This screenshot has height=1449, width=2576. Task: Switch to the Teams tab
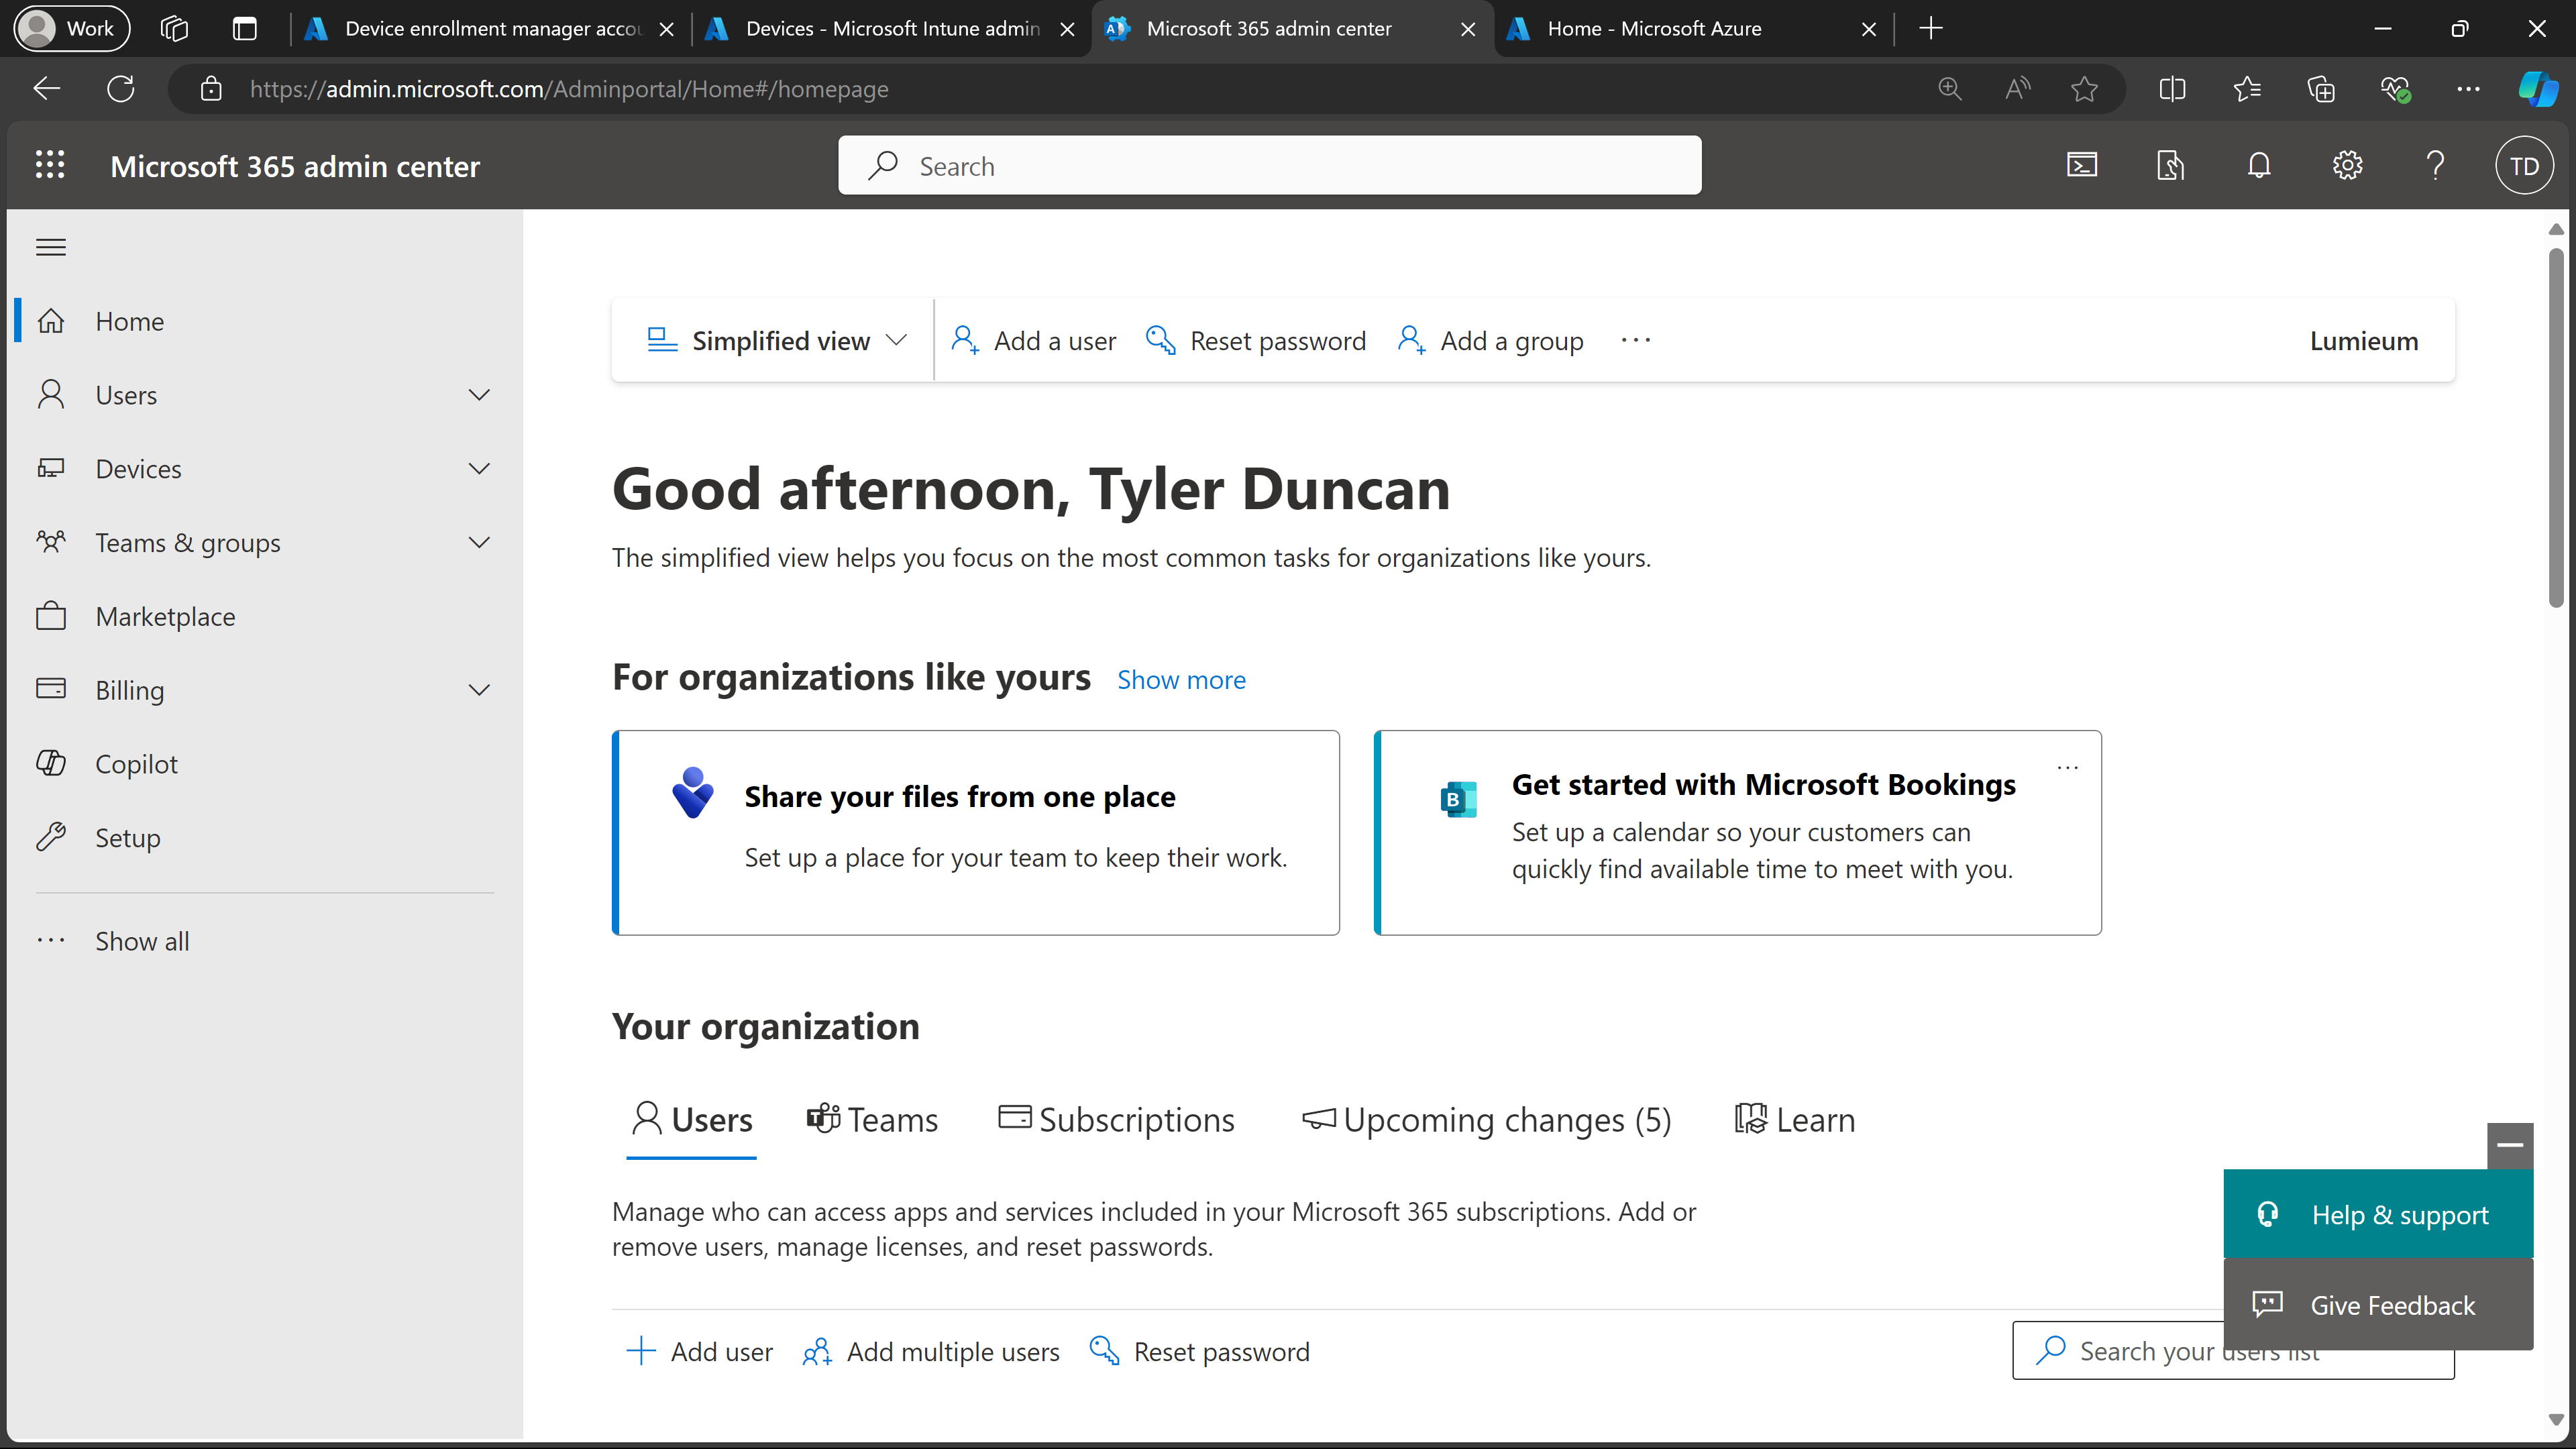click(x=872, y=1120)
